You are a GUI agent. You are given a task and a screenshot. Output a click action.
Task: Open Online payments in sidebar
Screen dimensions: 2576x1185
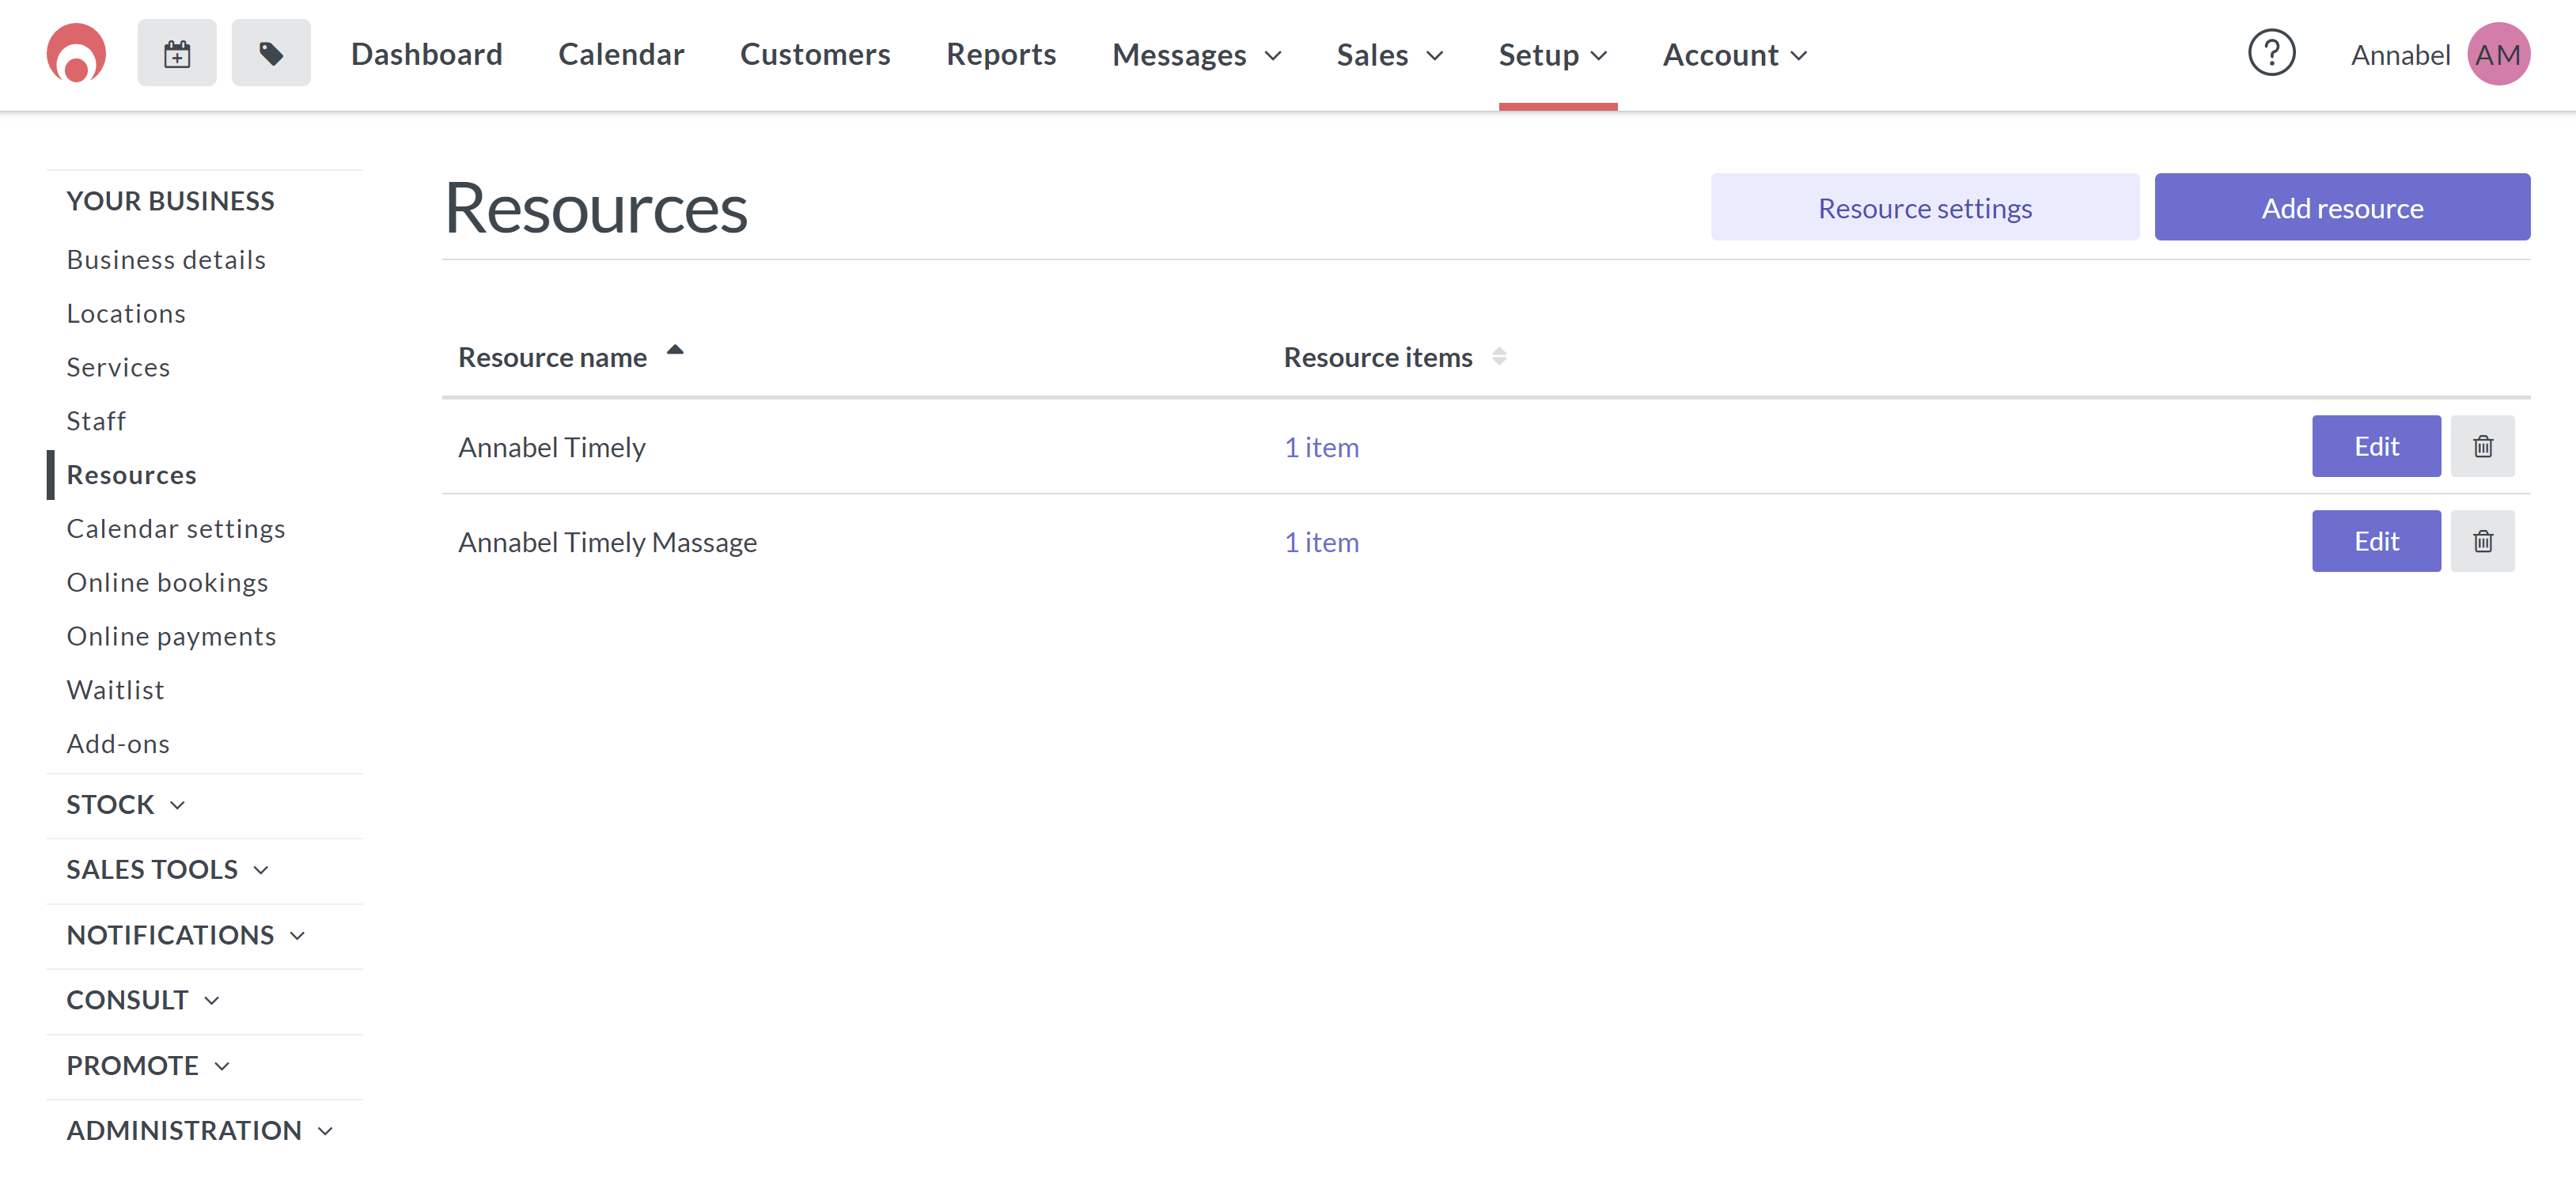tap(171, 636)
